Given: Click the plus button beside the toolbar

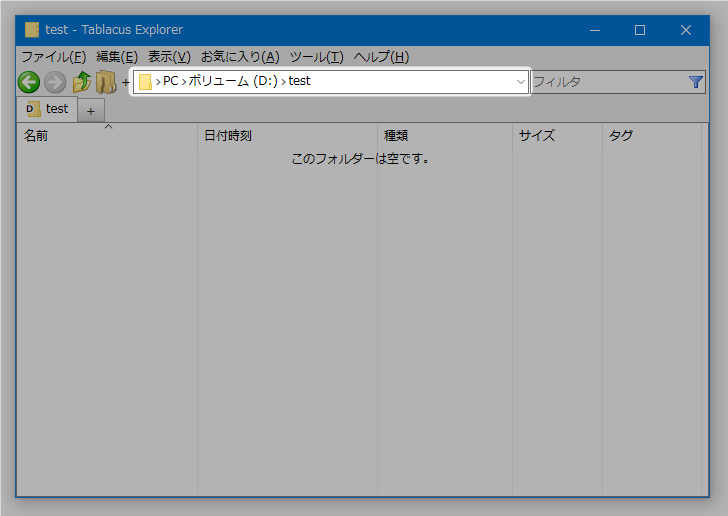Looking at the screenshot, I should [125, 83].
